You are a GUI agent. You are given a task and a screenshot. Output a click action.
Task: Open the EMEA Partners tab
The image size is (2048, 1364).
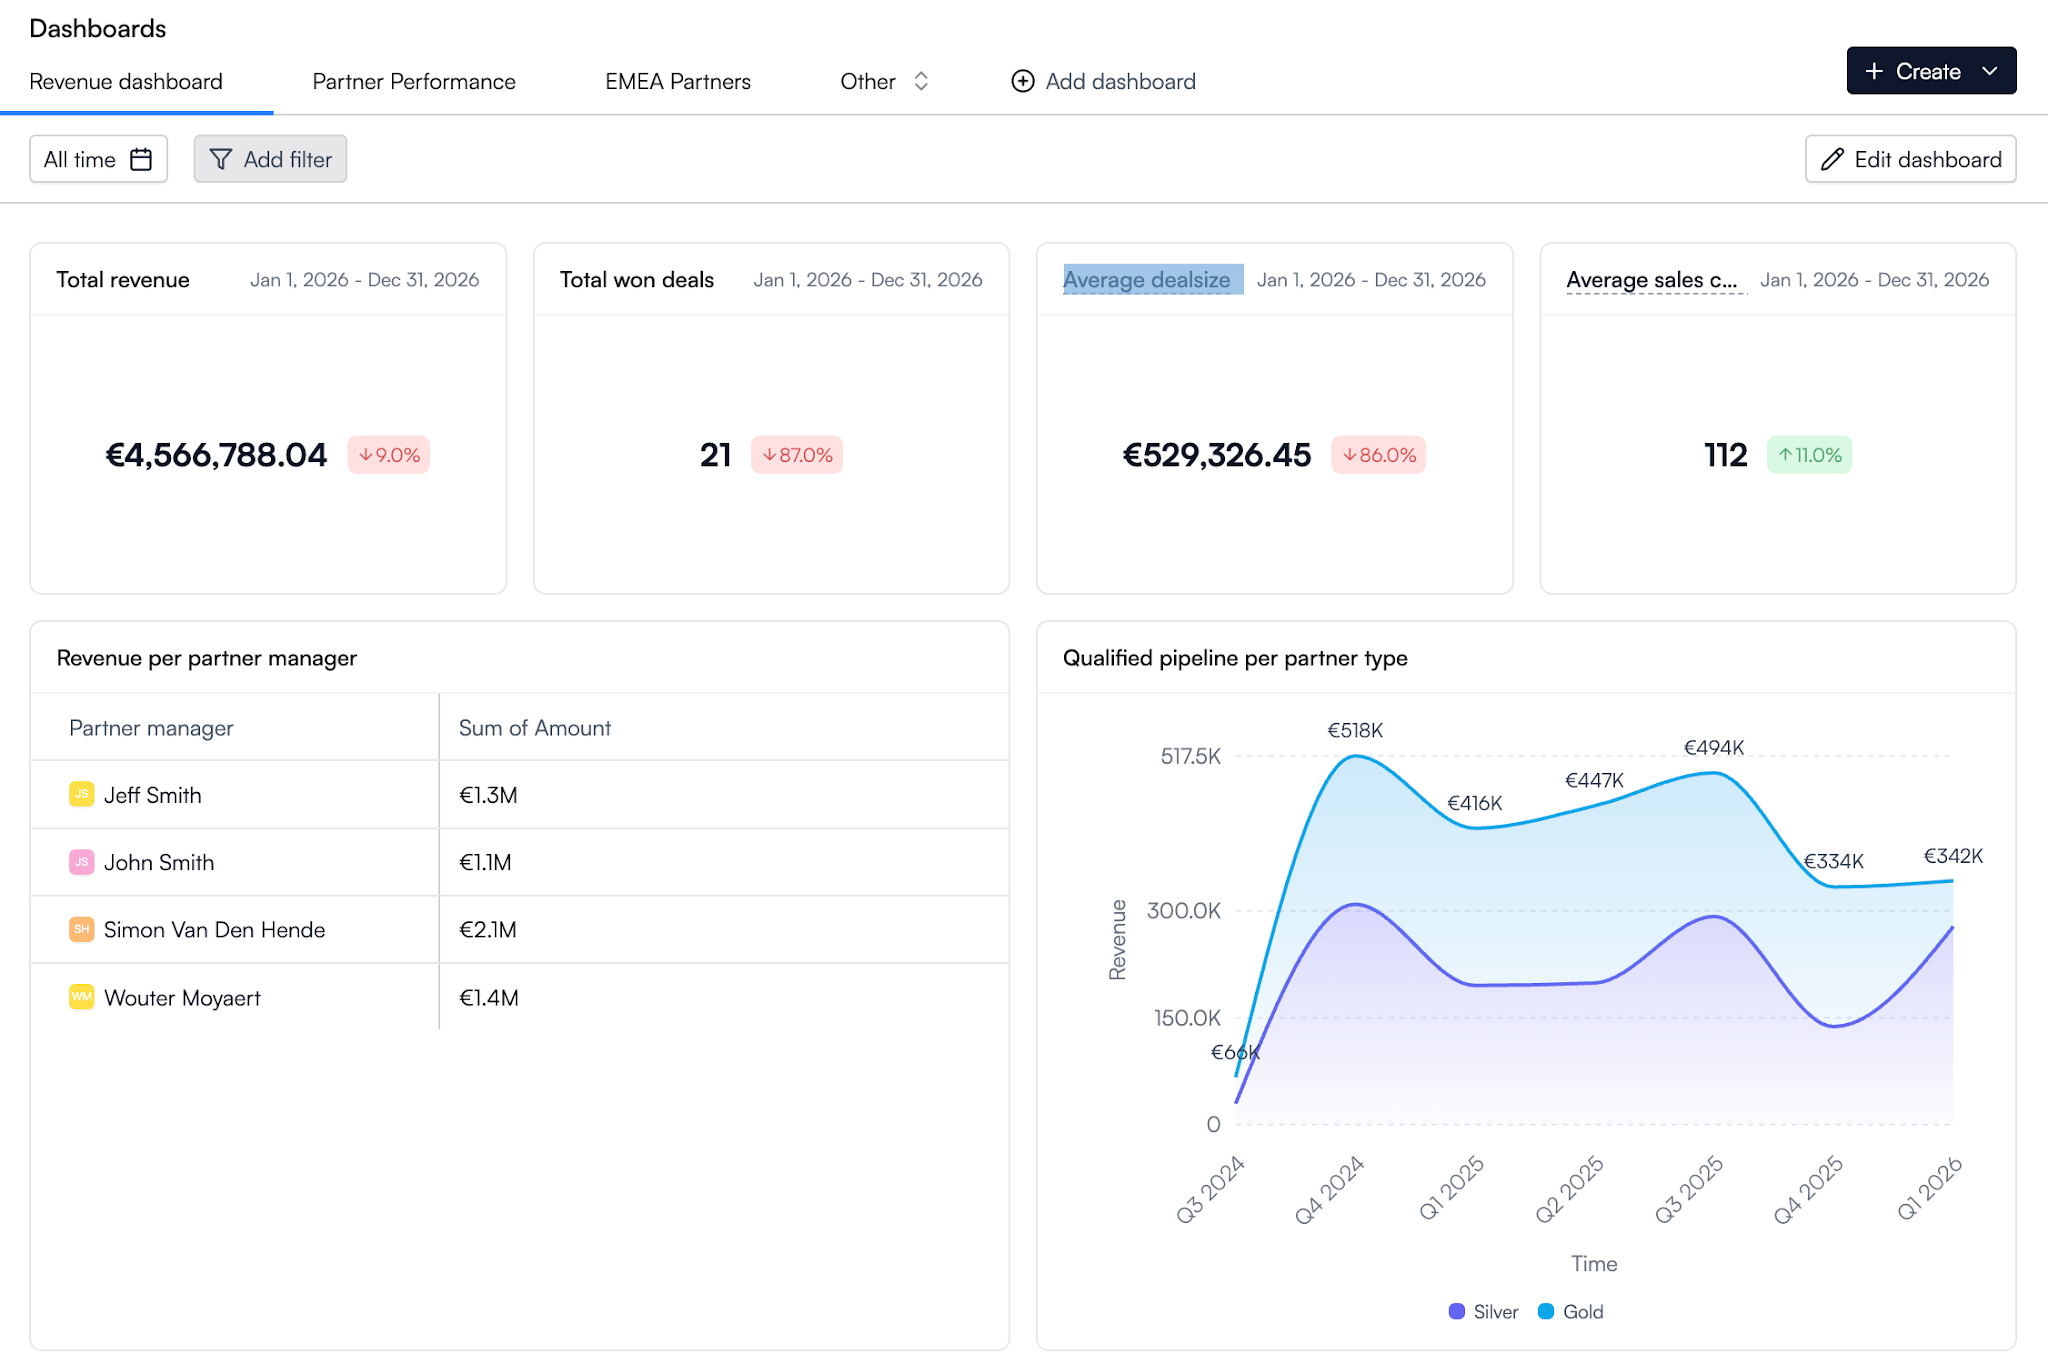click(678, 81)
